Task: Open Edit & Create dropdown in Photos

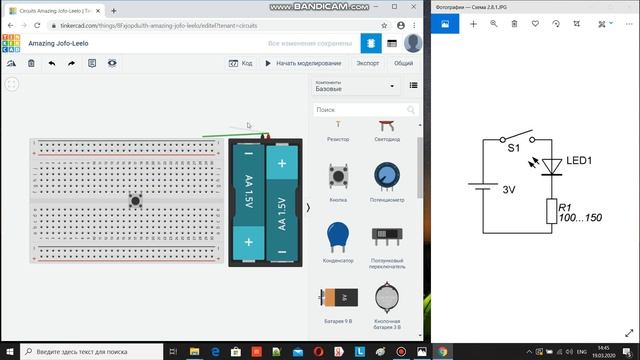Action: click(x=605, y=24)
